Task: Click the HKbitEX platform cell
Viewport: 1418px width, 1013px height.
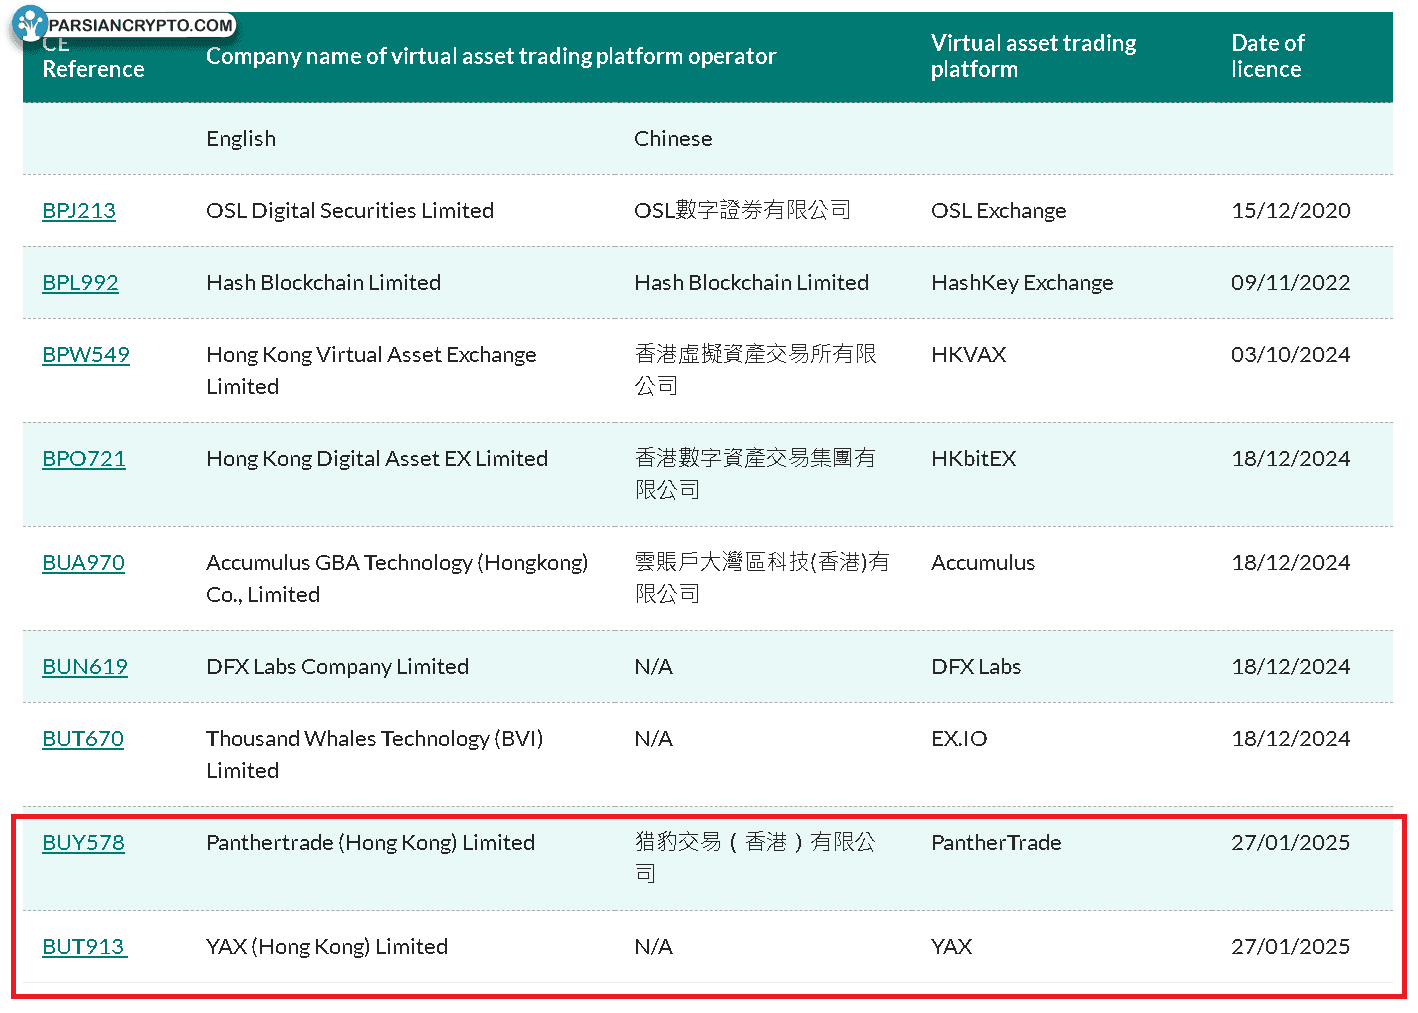Action: coord(973,459)
